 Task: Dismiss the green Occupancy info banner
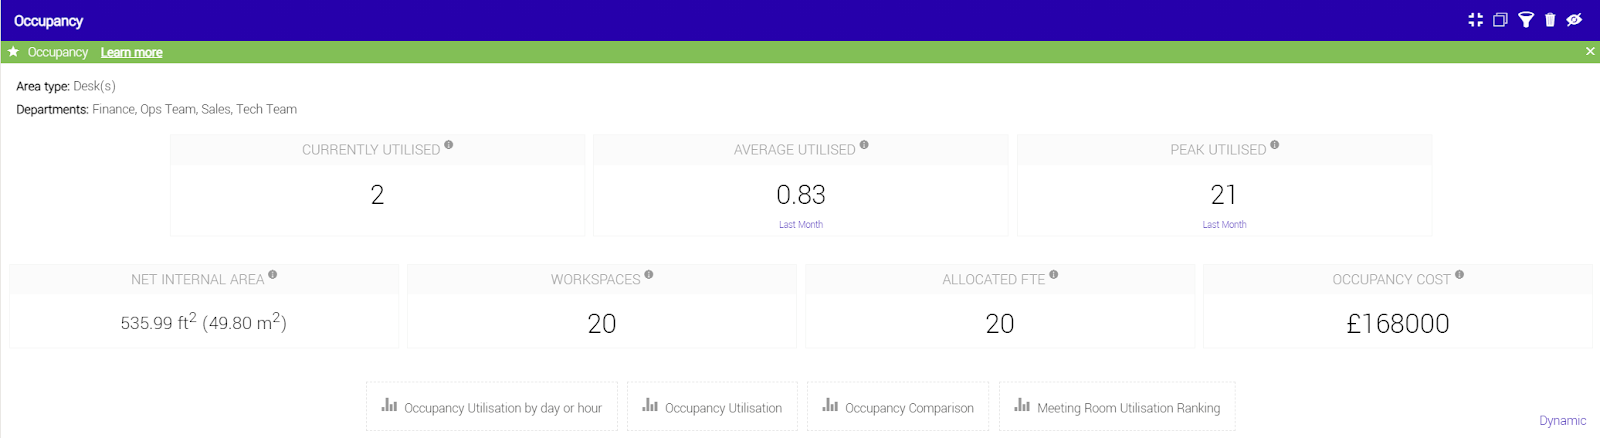pos(1590,51)
